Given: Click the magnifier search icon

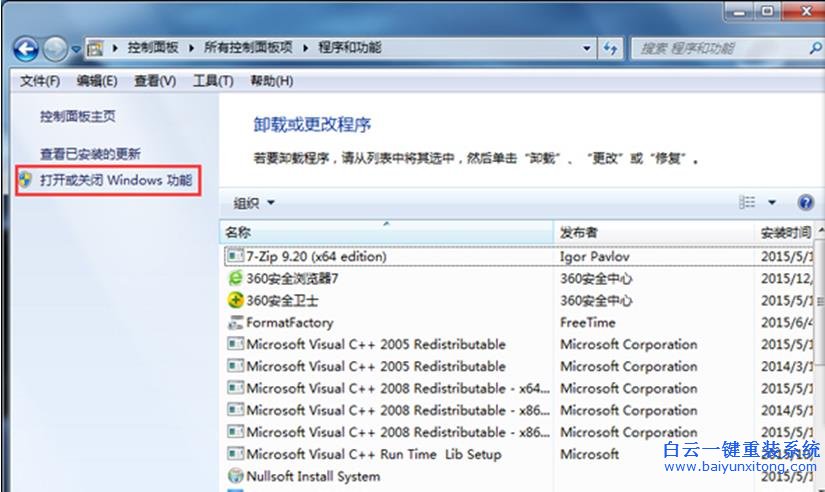Looking at the screenshot, I should tap(815, 48).
